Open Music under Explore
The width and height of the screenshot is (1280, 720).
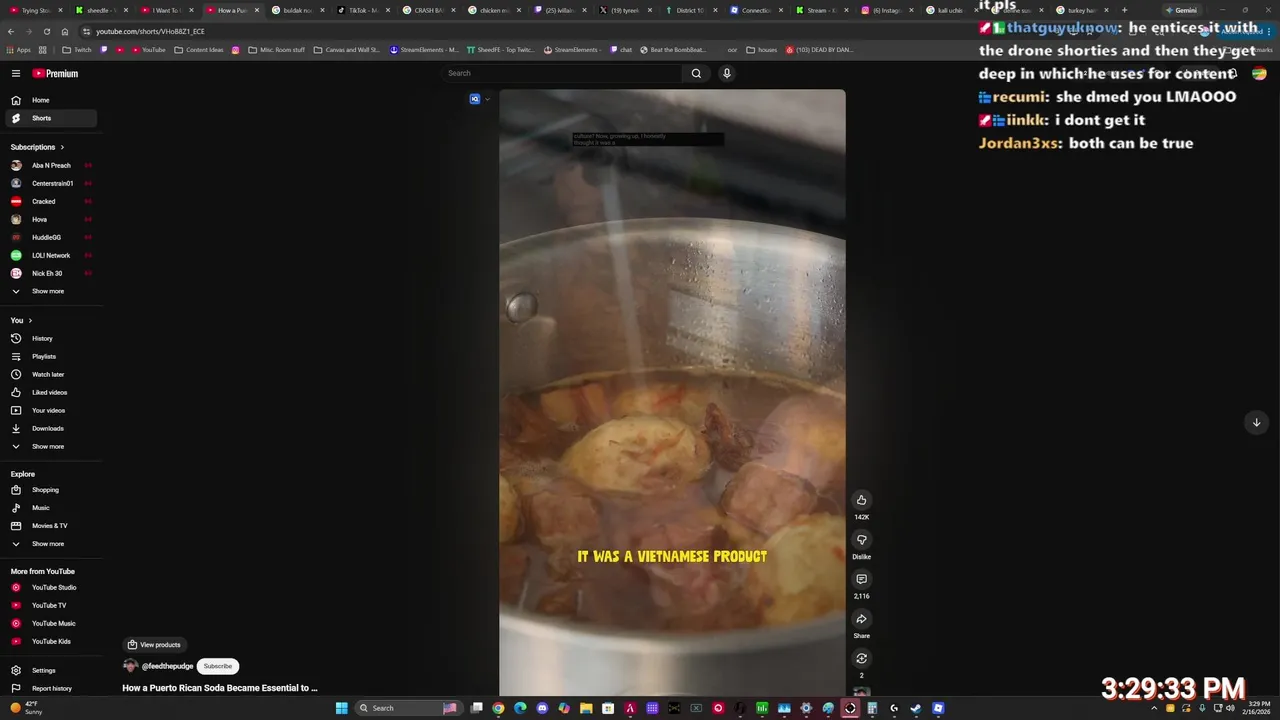click(x=49, y=508)
